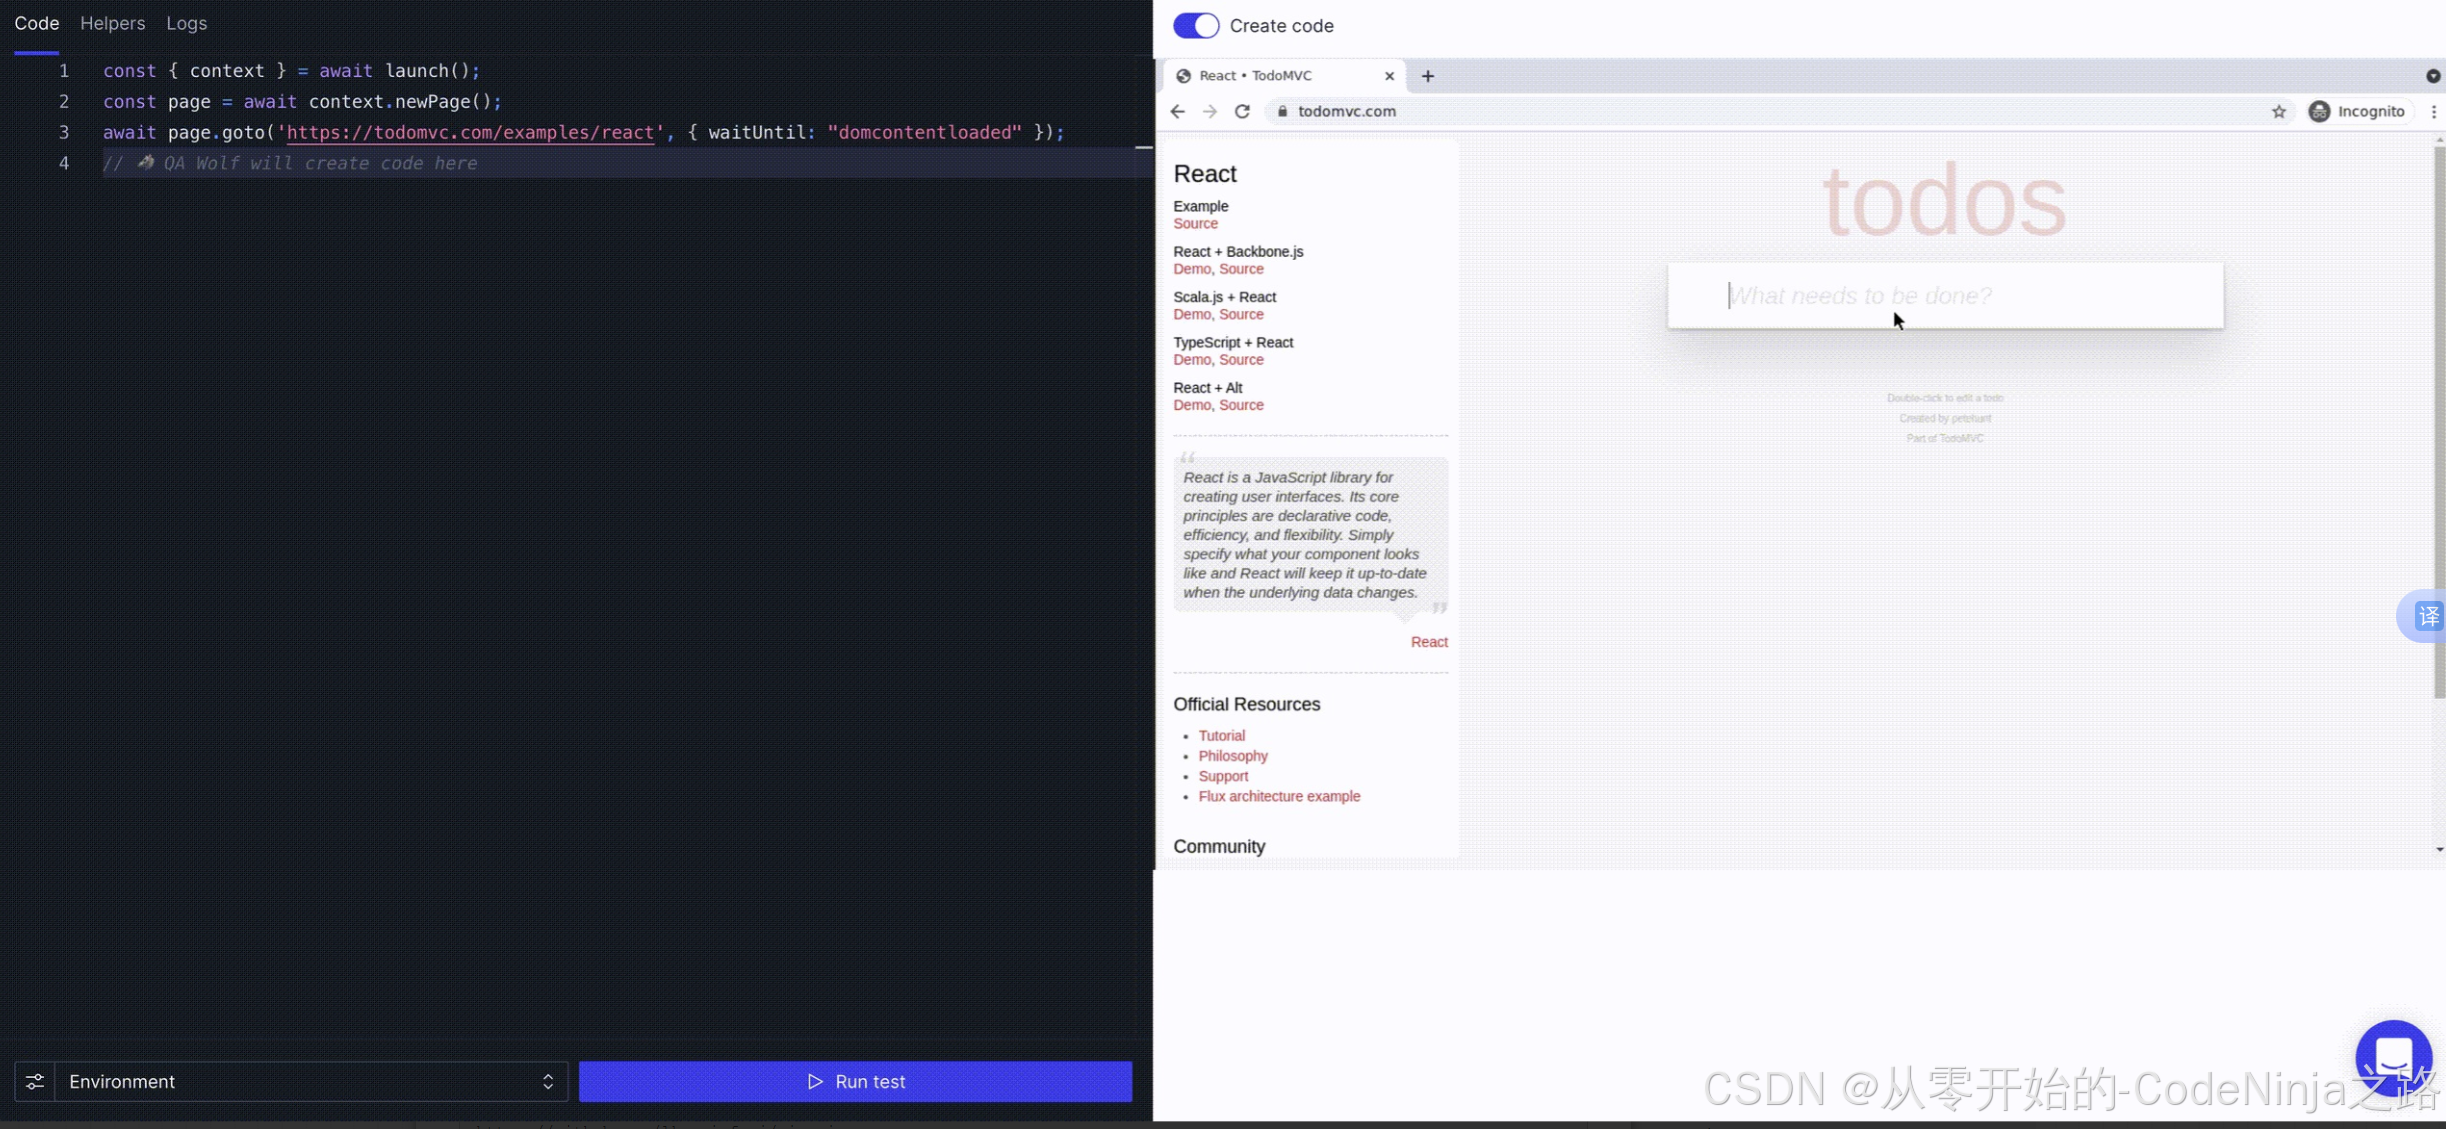Click code line 4 placeholder comment
Viewport: 2446px width, 1129px height.
point(290,164)
